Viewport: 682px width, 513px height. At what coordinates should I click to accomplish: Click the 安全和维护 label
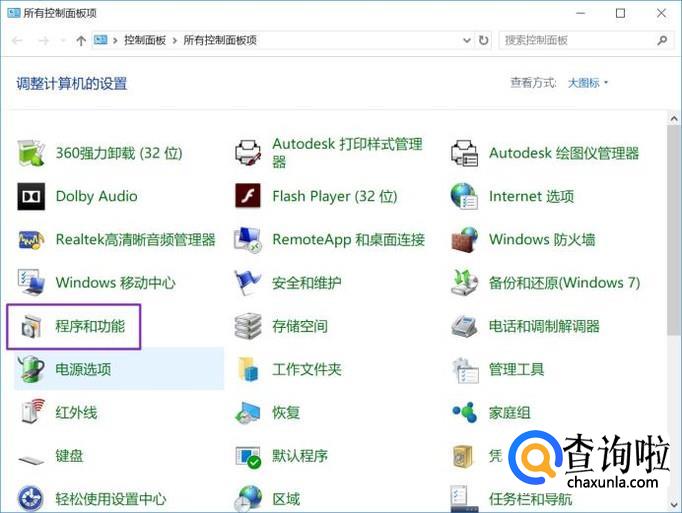[307, 283]
